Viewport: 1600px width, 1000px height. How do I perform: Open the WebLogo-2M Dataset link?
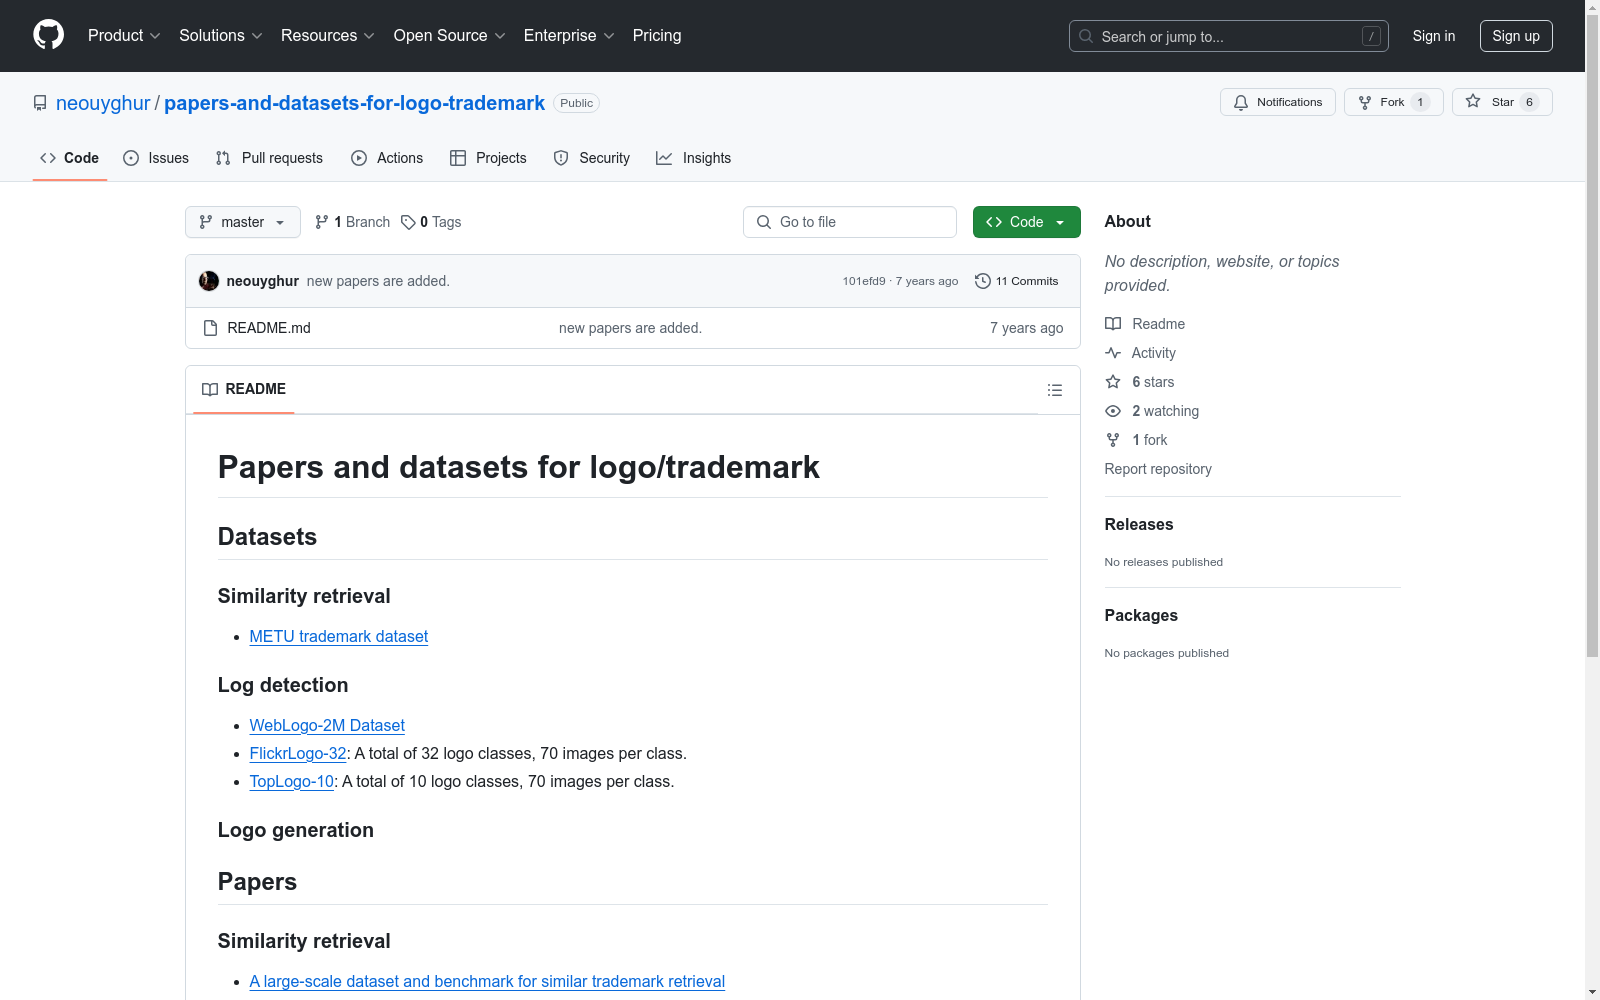coord(327,725)
